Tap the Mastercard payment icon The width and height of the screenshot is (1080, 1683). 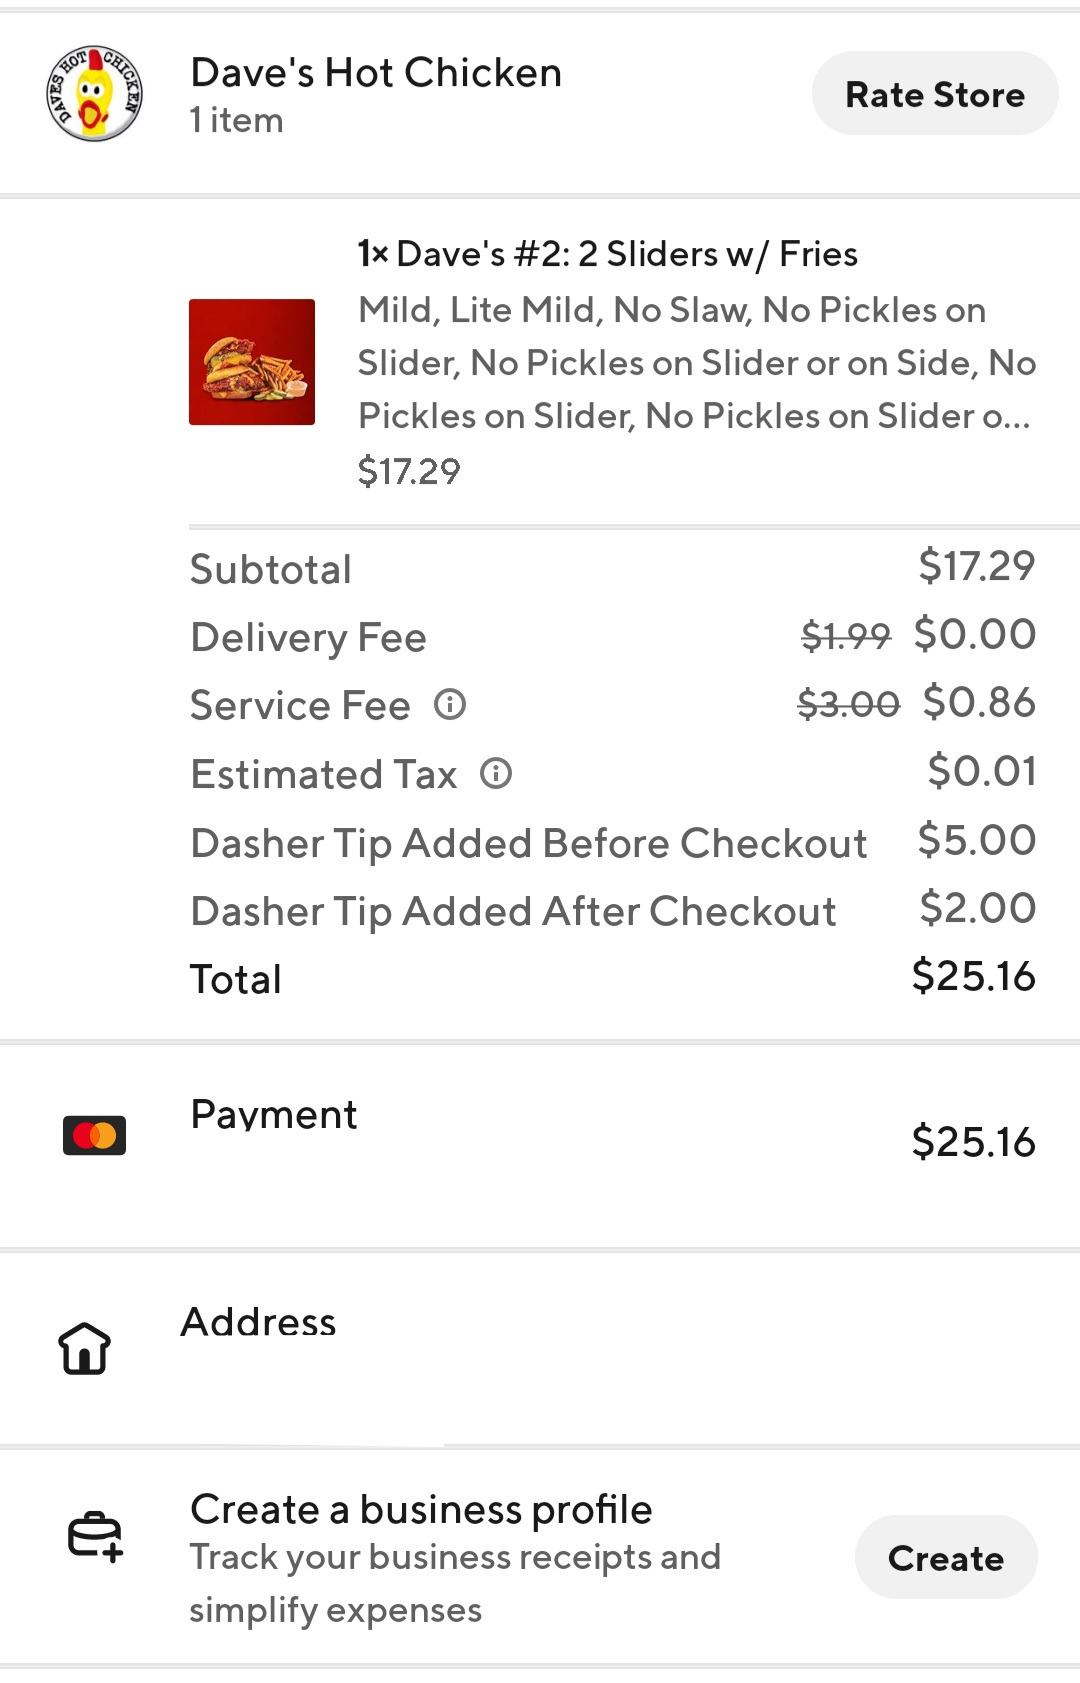click(x=94, y=1135)
